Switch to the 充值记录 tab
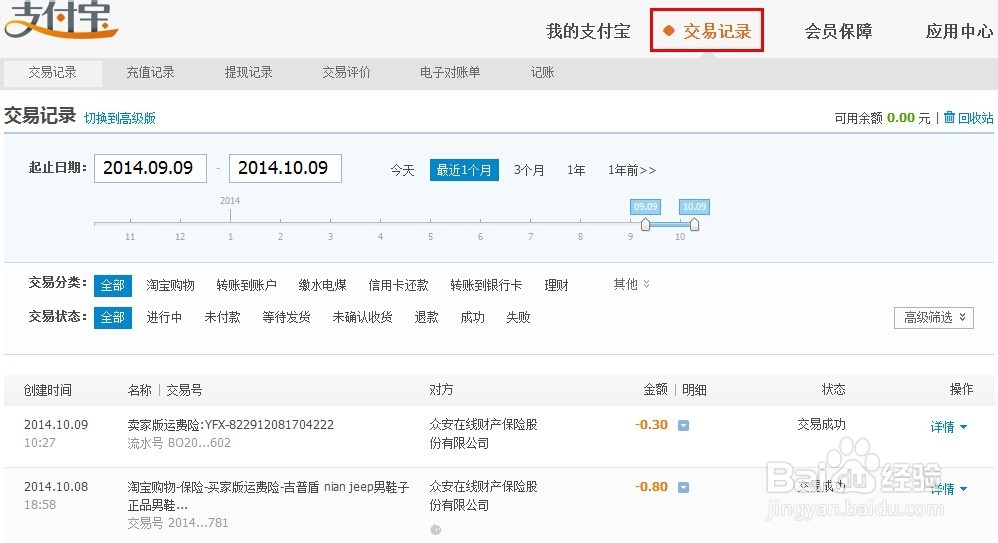Image resolution: width=998 pixels, height=543 pixels. point(150,72)
